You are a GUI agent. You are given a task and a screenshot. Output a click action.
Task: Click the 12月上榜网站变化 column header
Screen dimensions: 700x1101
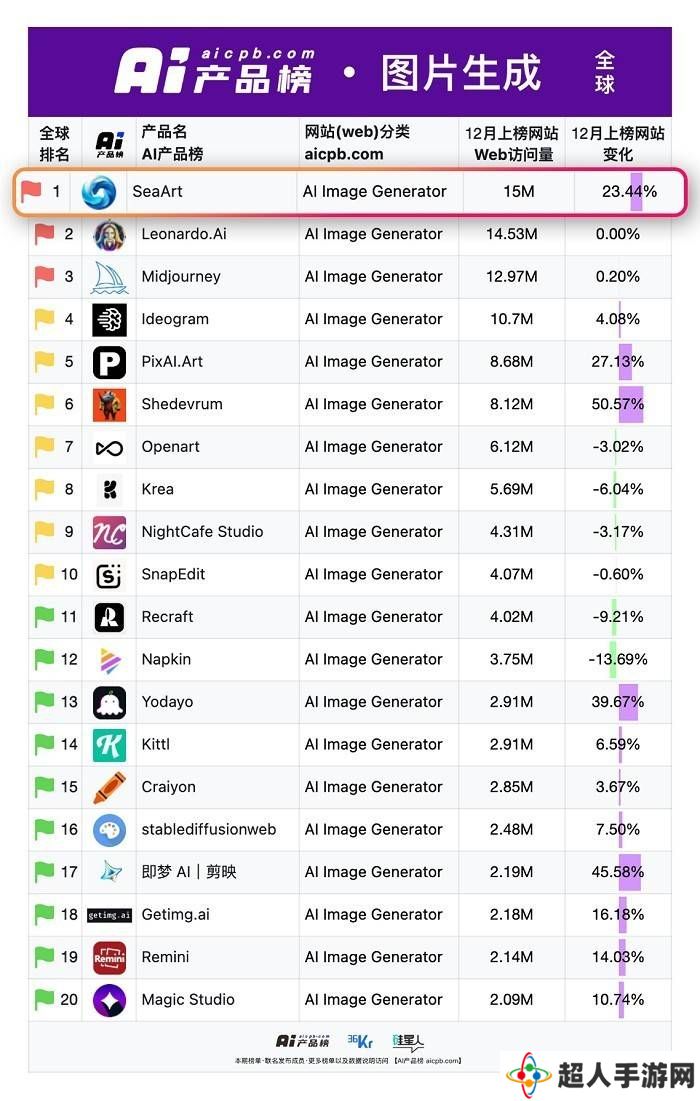(x=618, y=143)
